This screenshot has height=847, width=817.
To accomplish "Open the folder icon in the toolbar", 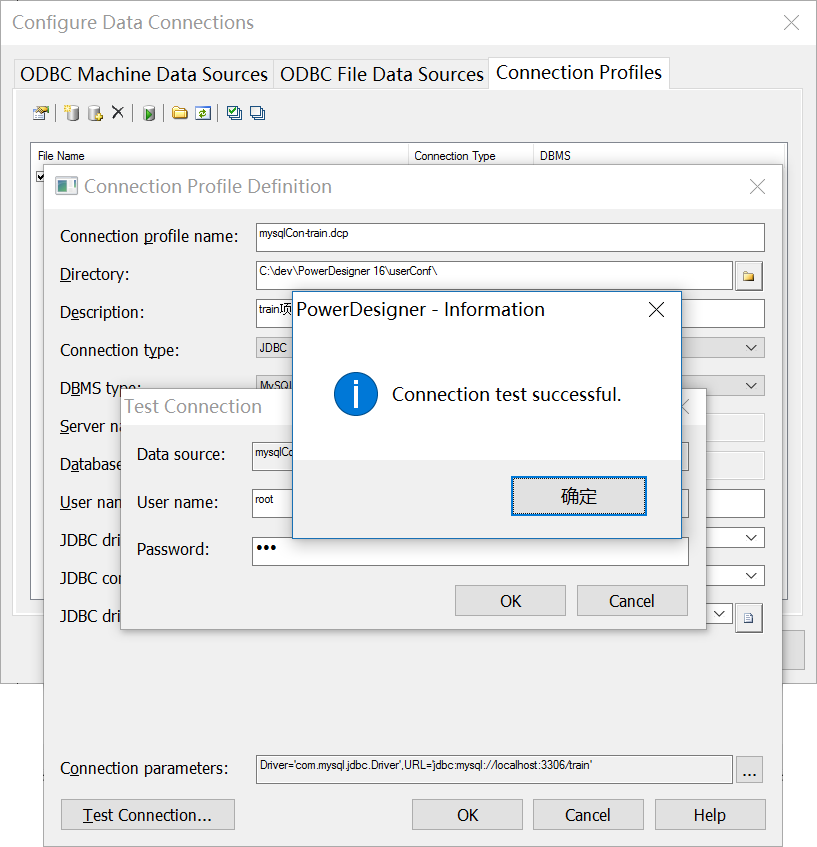I will [178, 112].
